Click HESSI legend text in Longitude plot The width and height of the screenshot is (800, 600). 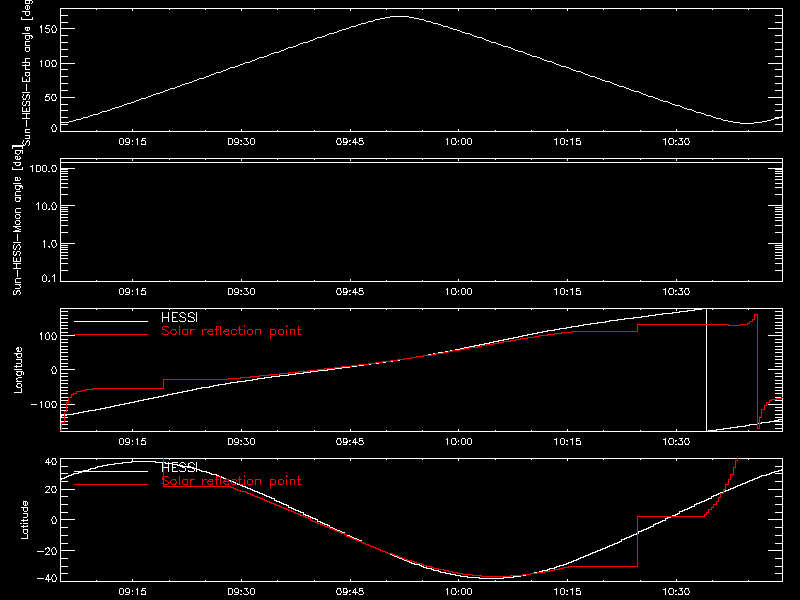(x=180, y=317)
